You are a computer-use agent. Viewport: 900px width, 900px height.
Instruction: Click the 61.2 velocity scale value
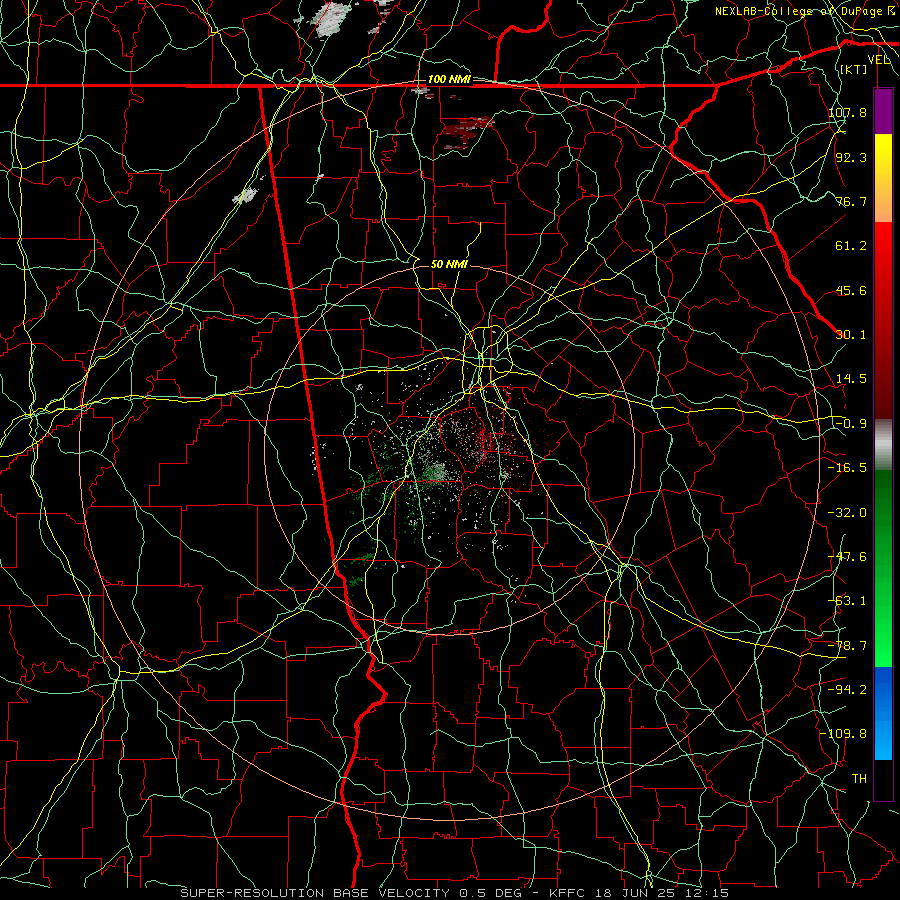point(851,246)
